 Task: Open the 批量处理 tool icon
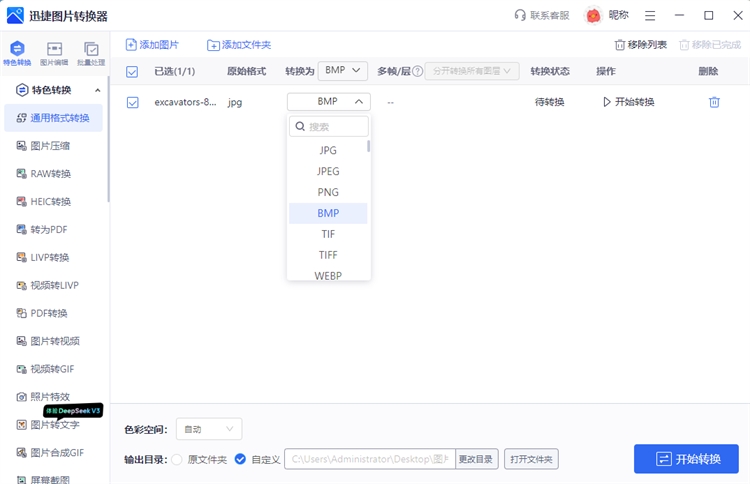(91, 49)
